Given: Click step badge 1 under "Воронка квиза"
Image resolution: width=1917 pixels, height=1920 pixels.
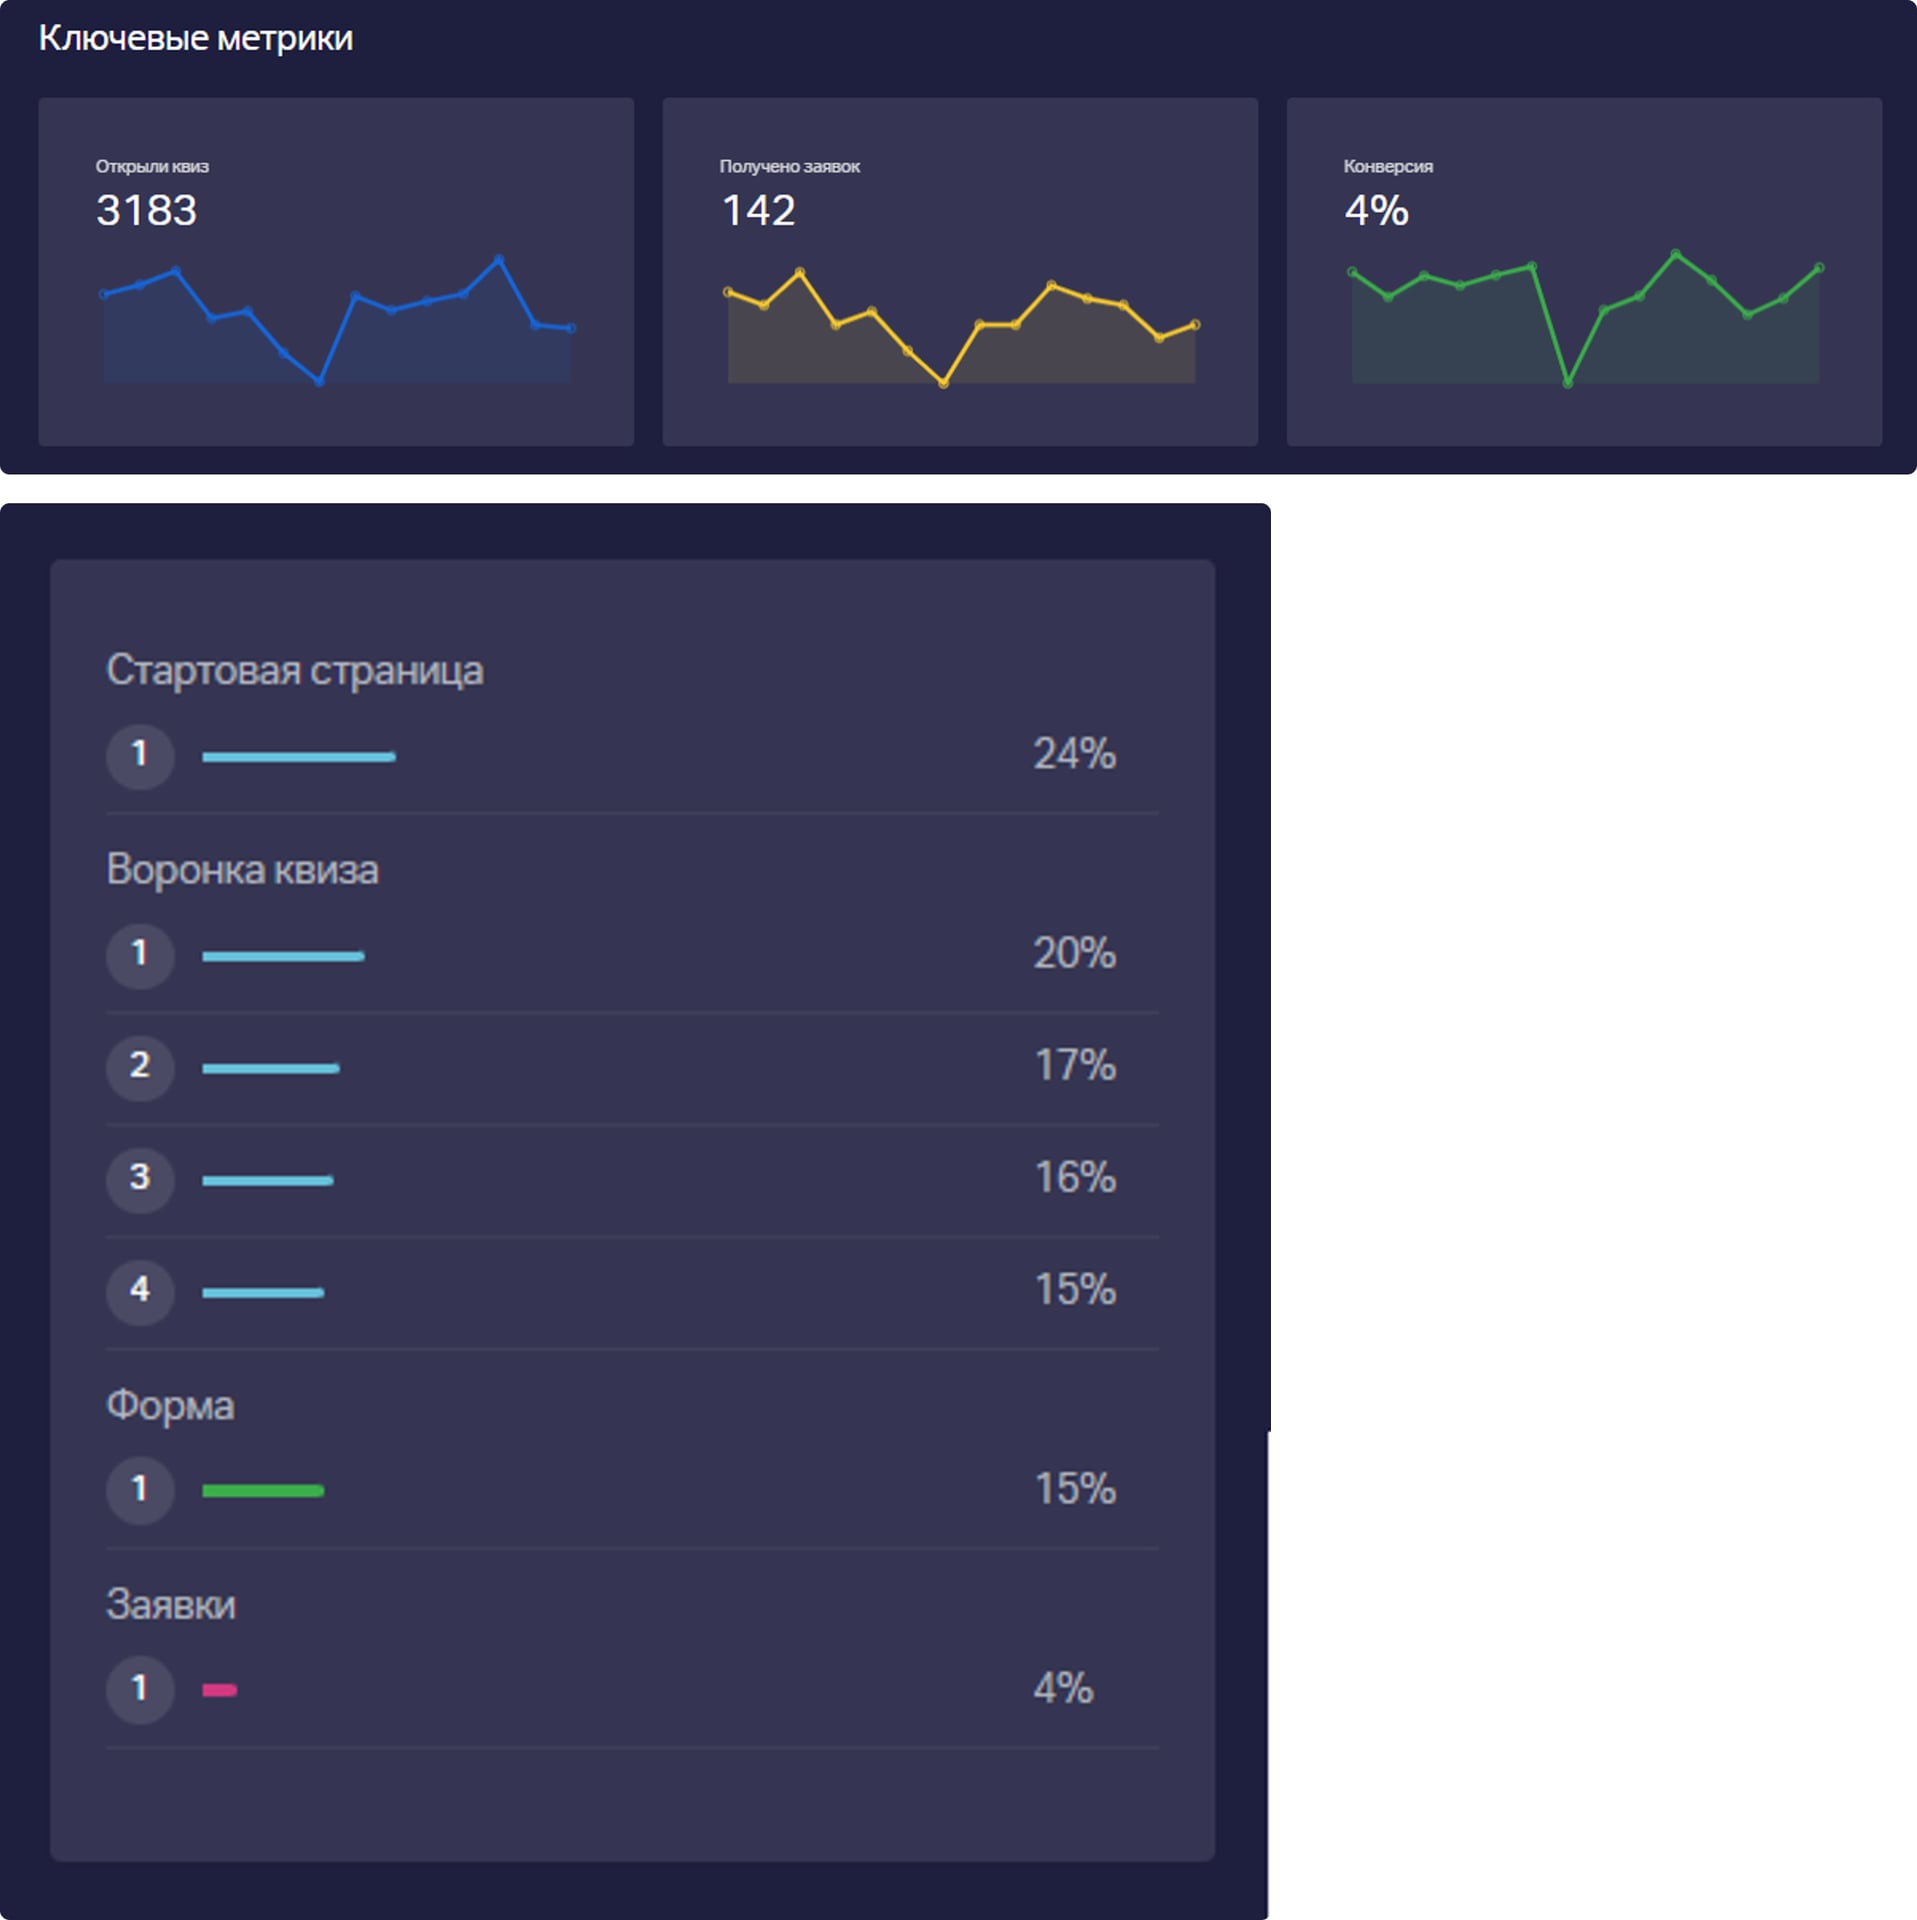Looking at the screenshot, I should (x=140, y=955).
